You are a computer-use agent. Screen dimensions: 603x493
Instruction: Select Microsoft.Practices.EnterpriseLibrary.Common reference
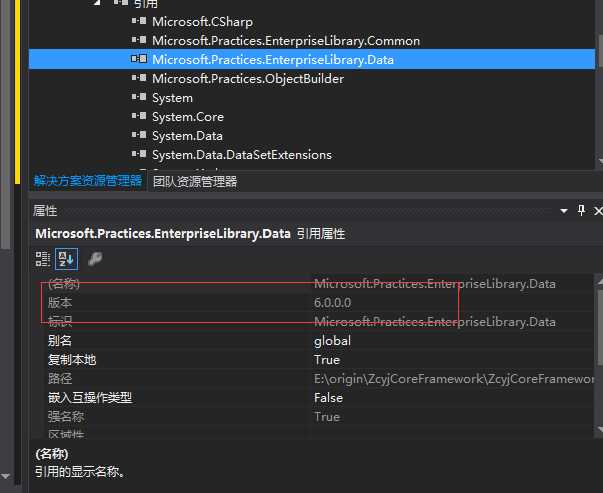point(286,41)
